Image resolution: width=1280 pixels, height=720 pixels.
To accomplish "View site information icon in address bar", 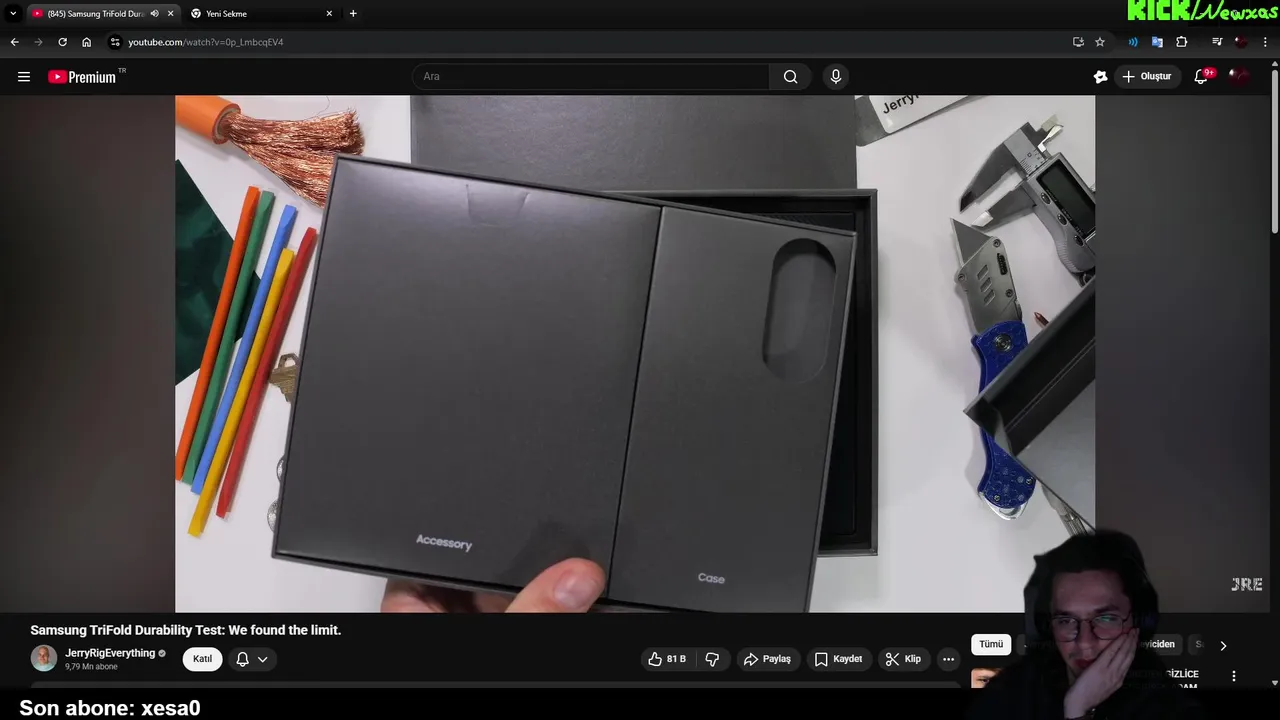I will click(x=115, y=42).
